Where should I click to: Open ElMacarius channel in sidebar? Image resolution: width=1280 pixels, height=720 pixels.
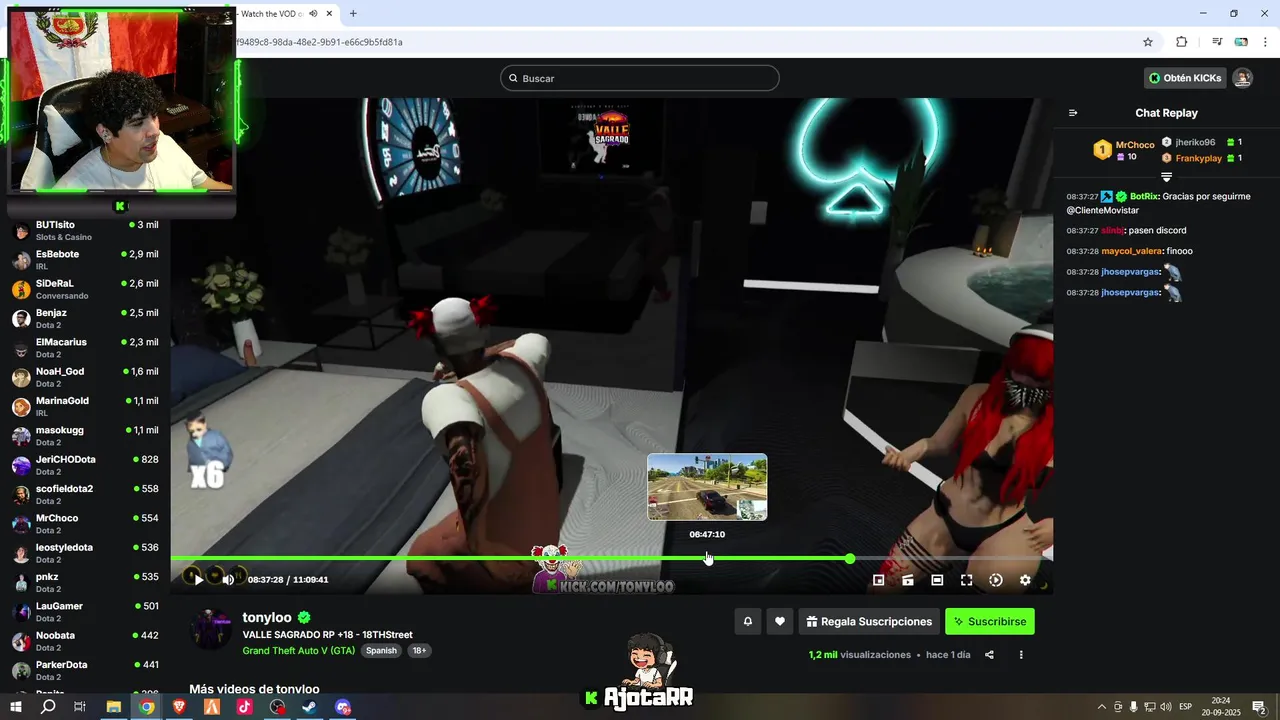click(85, 348)
